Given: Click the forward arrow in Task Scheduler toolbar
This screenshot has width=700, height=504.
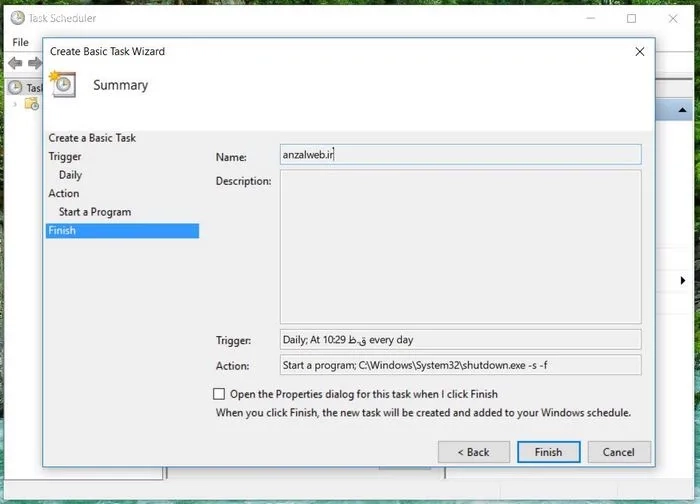Looking at the screenshot, I should 34,63.
